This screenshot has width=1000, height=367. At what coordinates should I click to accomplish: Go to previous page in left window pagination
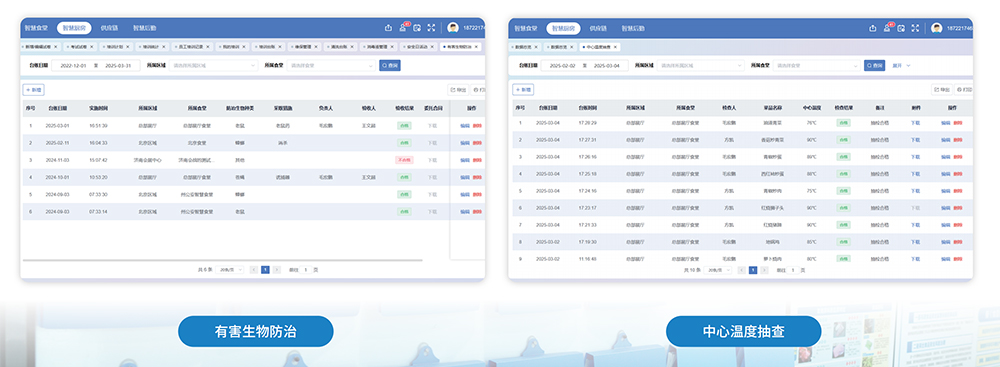tap(254, 270)
